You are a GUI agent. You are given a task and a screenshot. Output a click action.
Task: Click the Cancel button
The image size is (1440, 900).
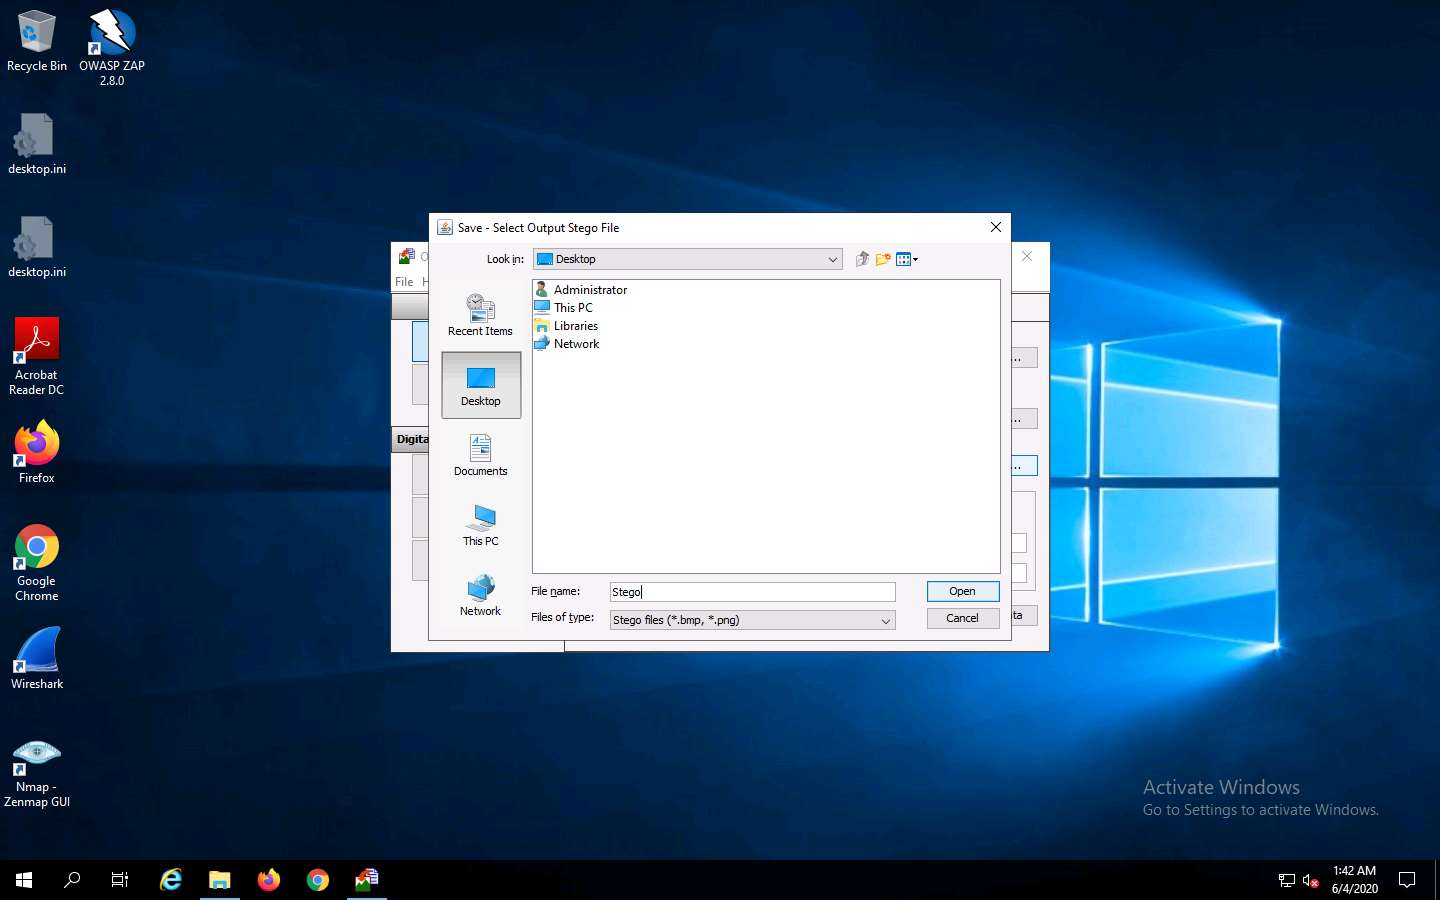[x=962, y=618]
